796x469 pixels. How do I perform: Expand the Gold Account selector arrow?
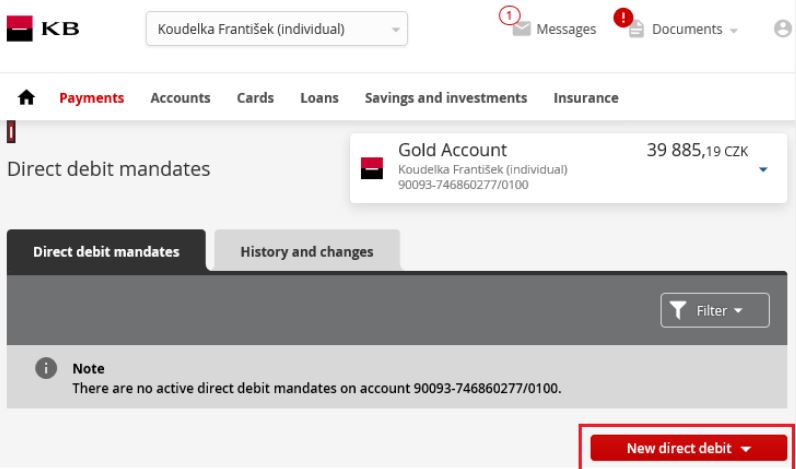pyautogui.click(x=763, y=170)
